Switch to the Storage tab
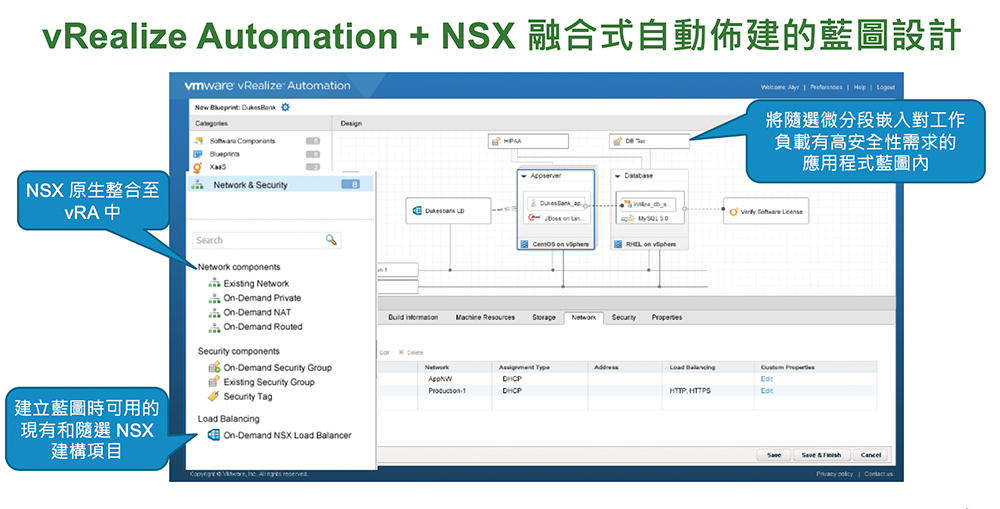The width and height of the screenshot is (1000, 509). [544, 318]
